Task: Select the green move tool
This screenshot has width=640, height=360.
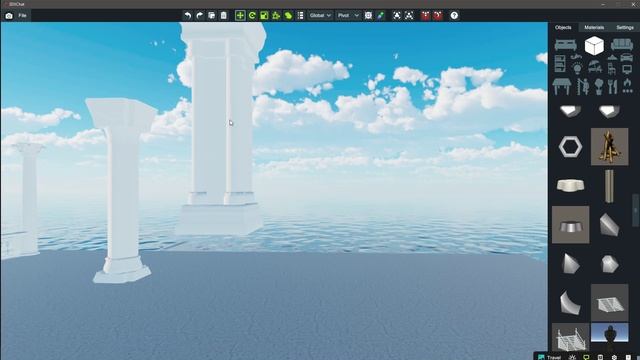Action: (x=240, y=16)
